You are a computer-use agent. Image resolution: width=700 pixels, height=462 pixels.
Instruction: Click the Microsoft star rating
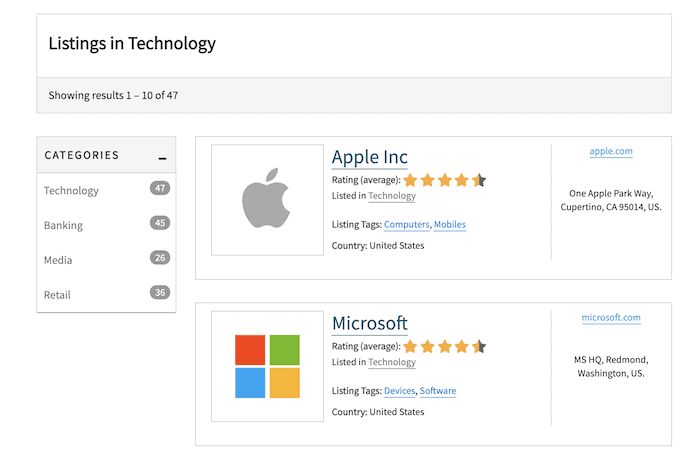click(x=444, y=346)
